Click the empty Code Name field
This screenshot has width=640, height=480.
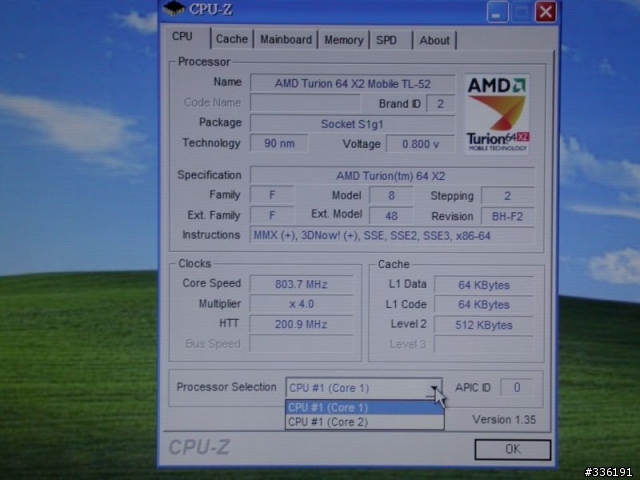point(305,102)
